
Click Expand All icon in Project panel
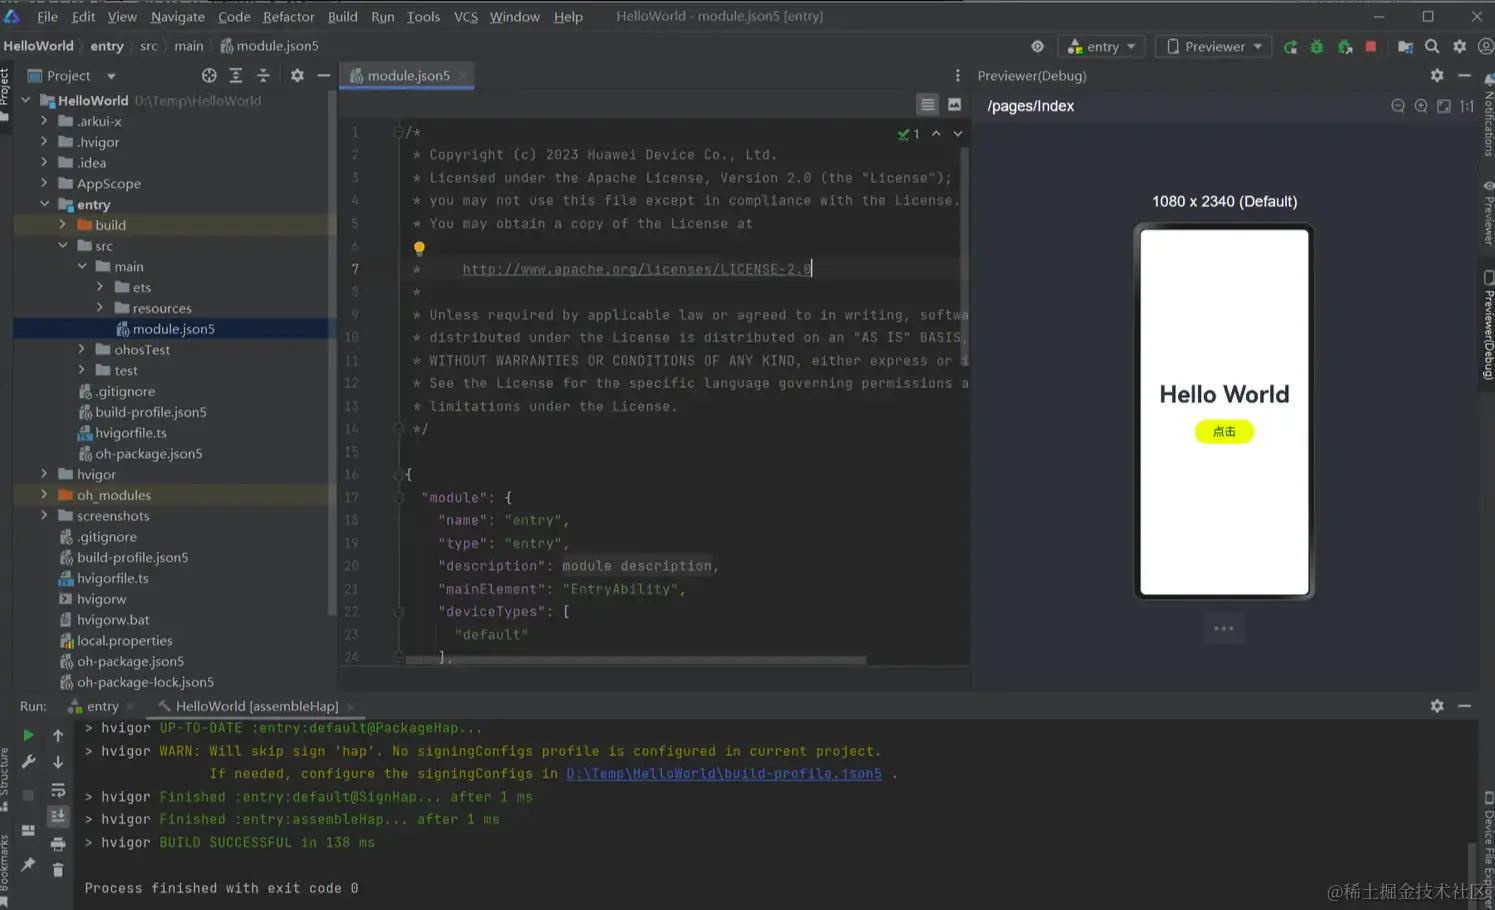pyautogui.click(x=236, y=75)
